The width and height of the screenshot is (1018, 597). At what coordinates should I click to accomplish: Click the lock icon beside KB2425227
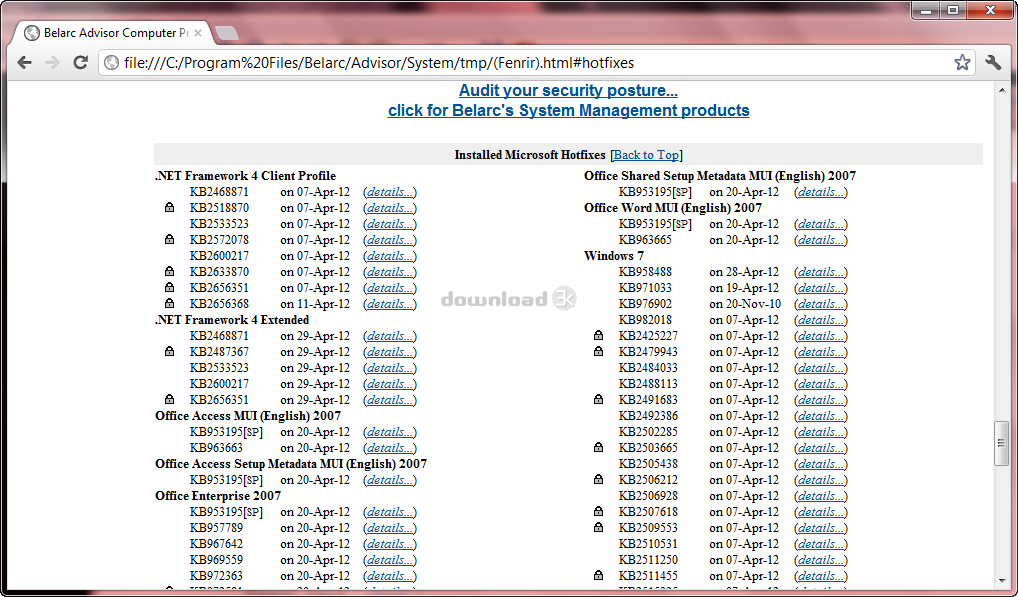pyautogui.click(x=599, y=335)
